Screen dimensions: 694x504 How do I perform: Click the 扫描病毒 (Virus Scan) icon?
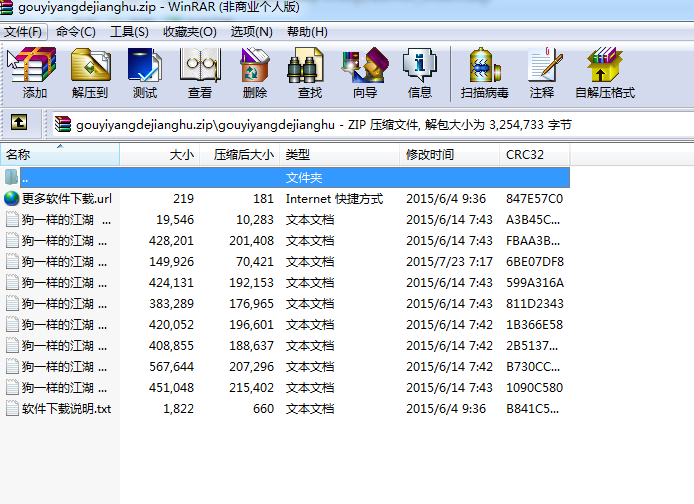pos(485,65)
